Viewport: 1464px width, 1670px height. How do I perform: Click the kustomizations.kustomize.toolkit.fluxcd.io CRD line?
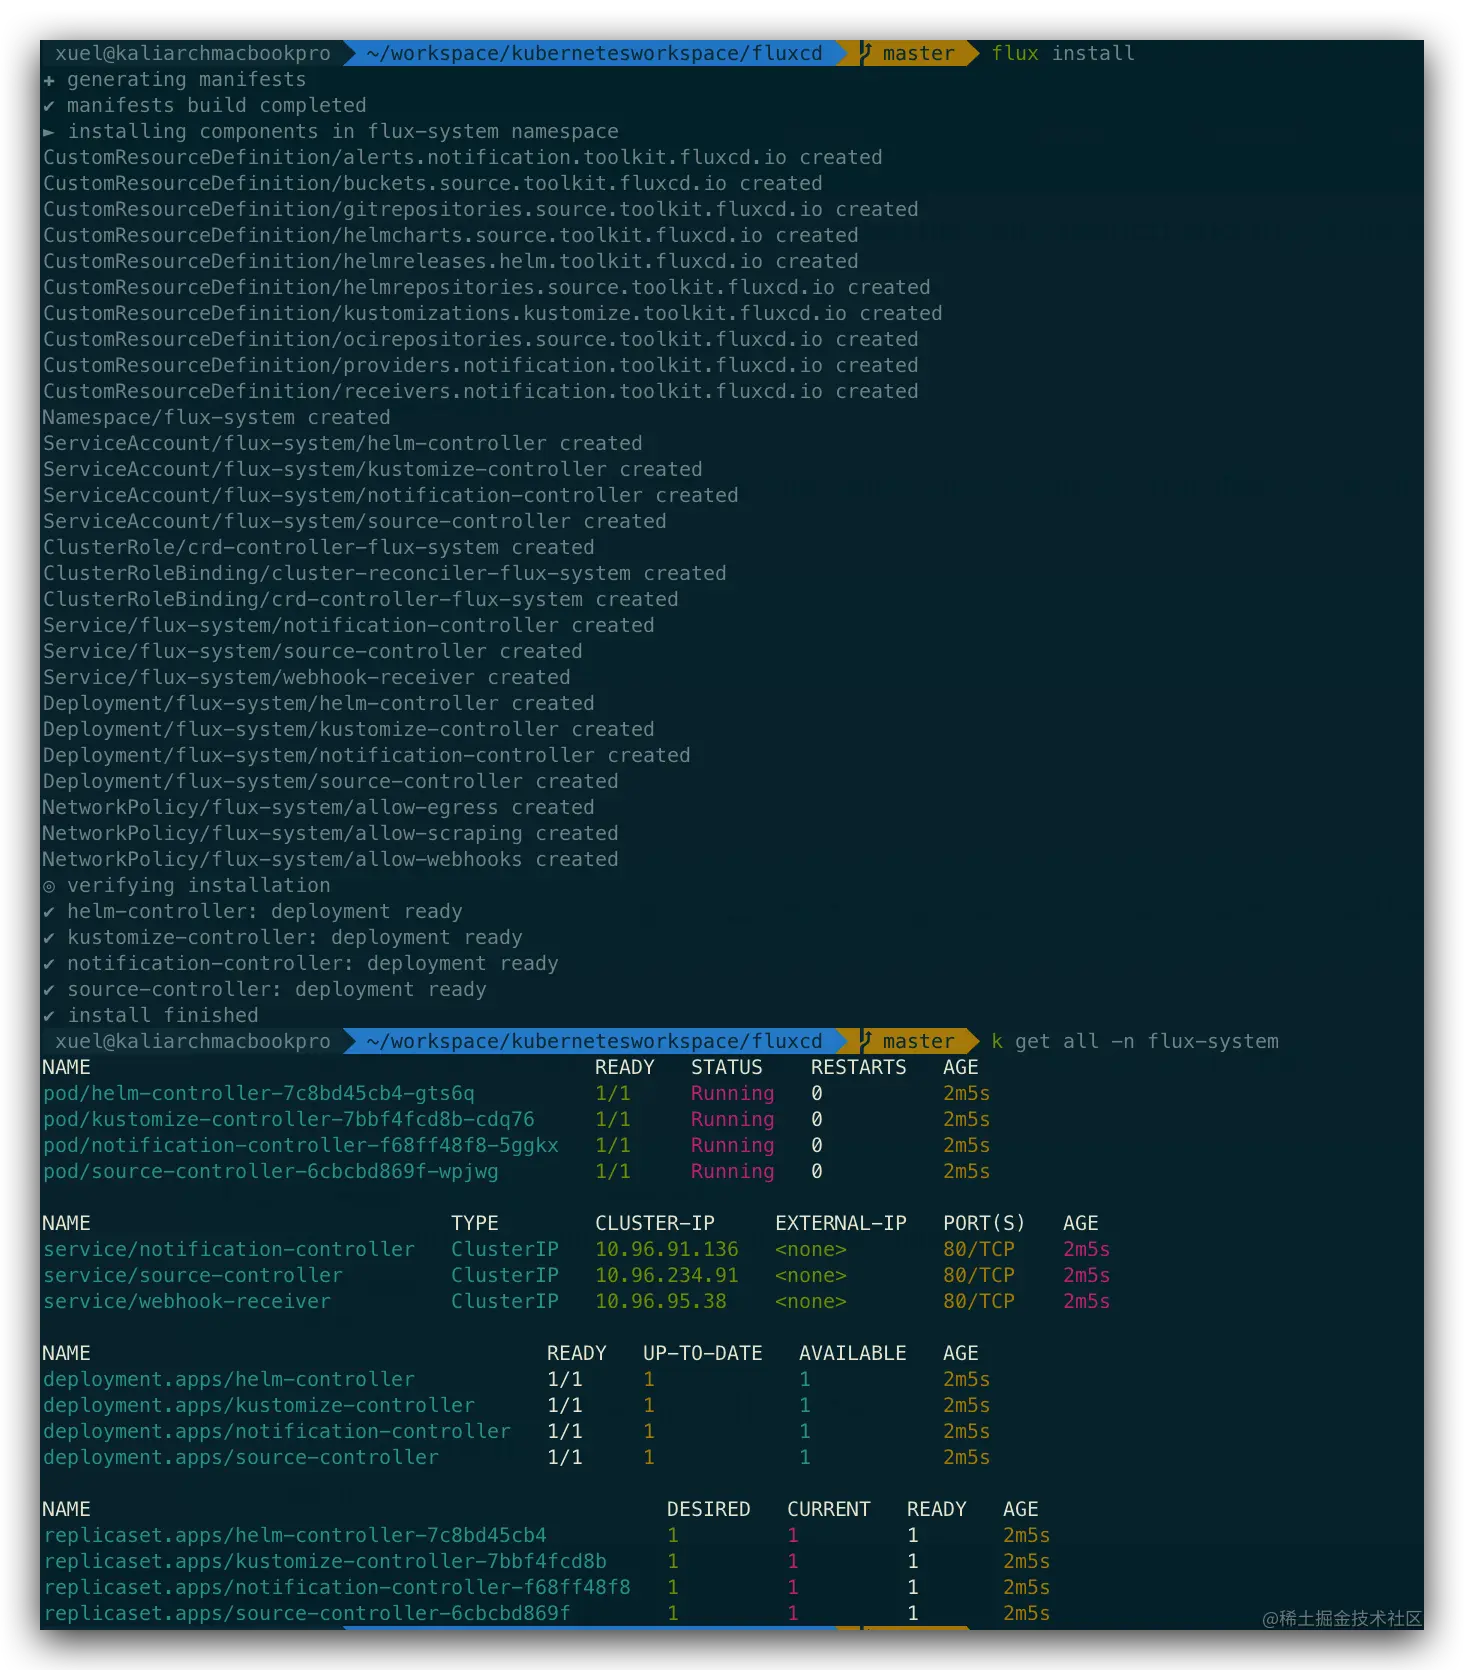493,313
